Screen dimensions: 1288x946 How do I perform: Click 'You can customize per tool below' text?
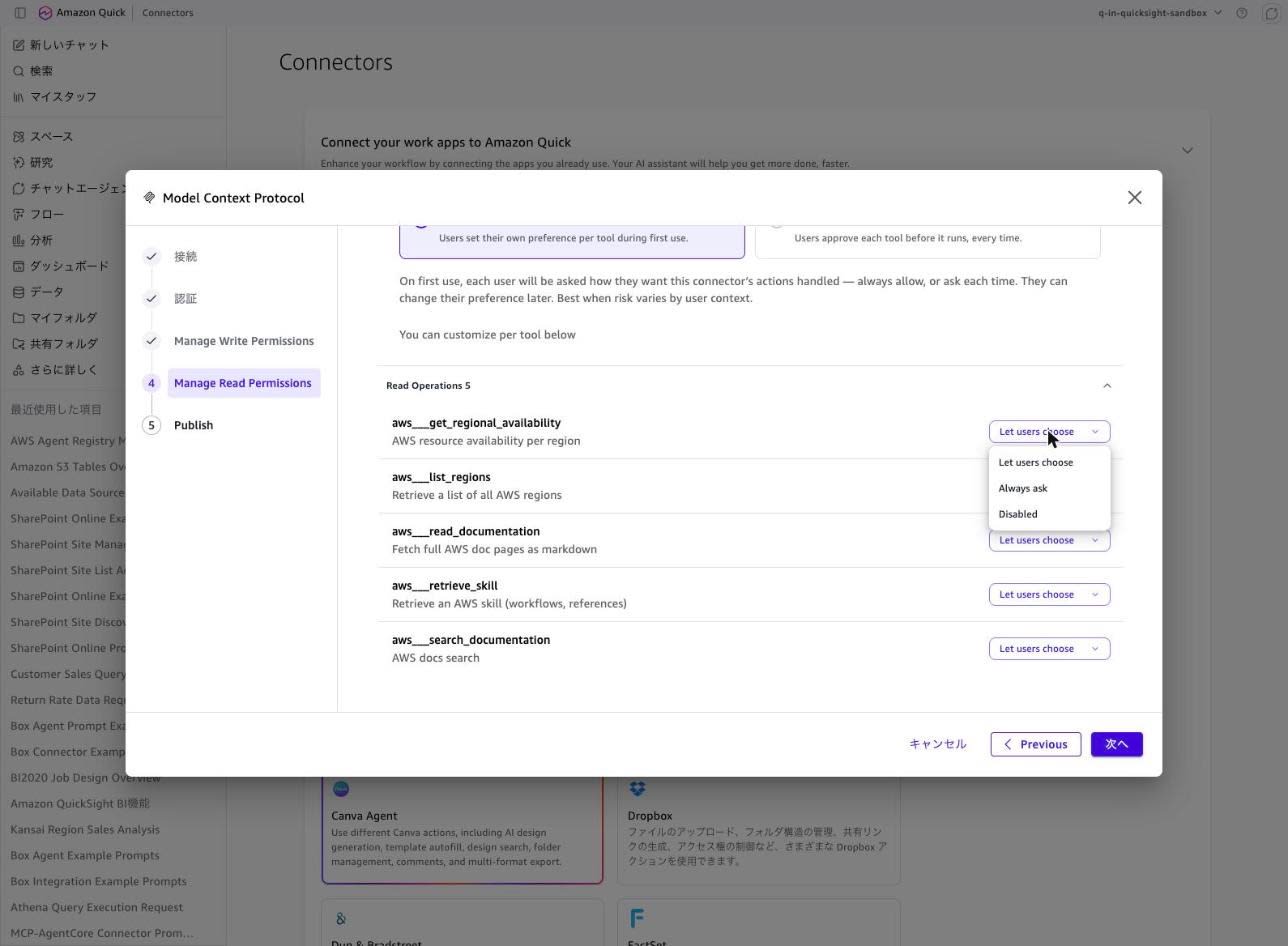(x=487, y=335)
